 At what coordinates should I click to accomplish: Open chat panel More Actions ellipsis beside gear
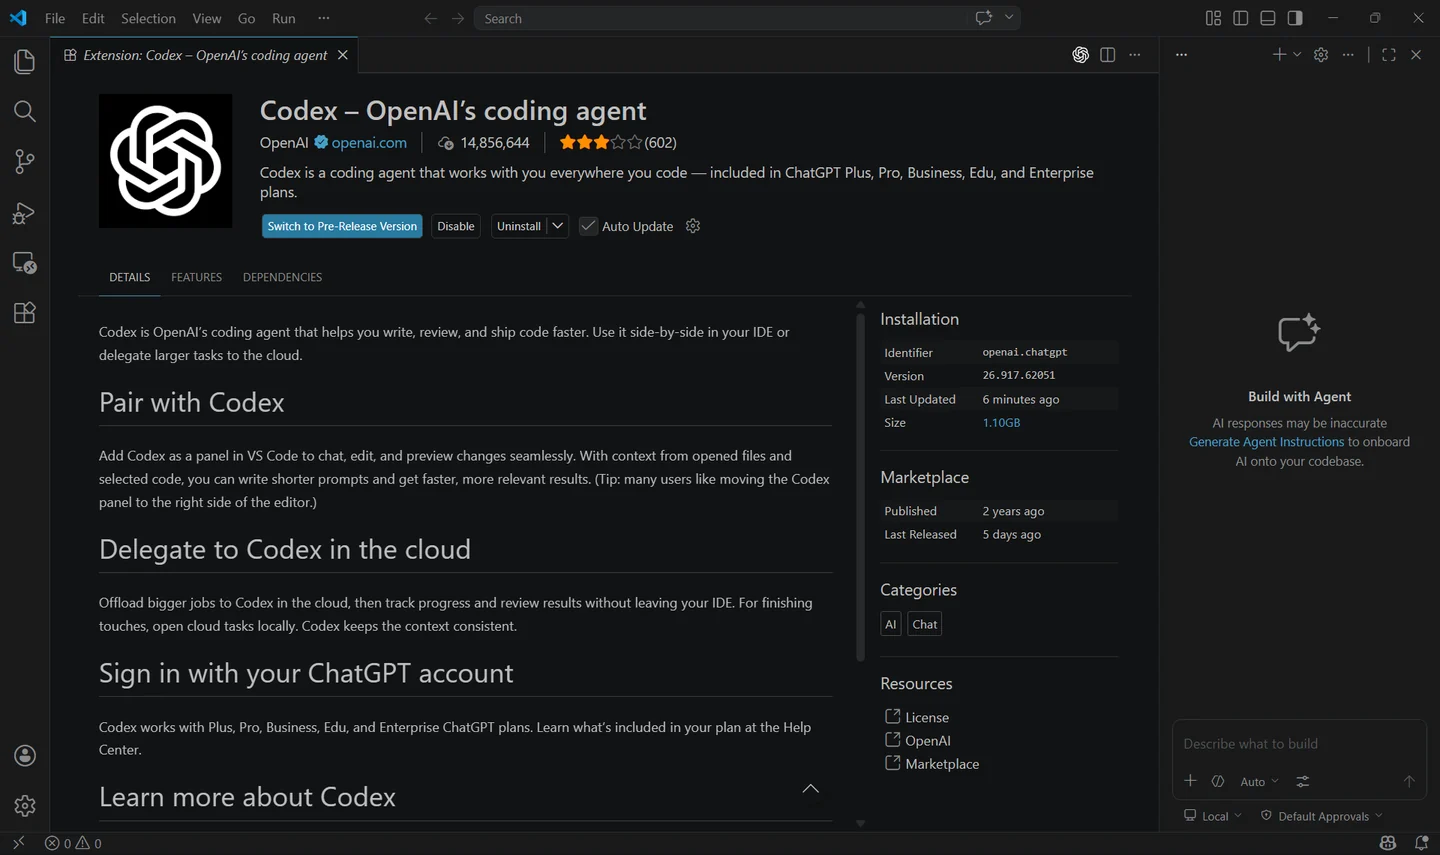pos(1348,55)
